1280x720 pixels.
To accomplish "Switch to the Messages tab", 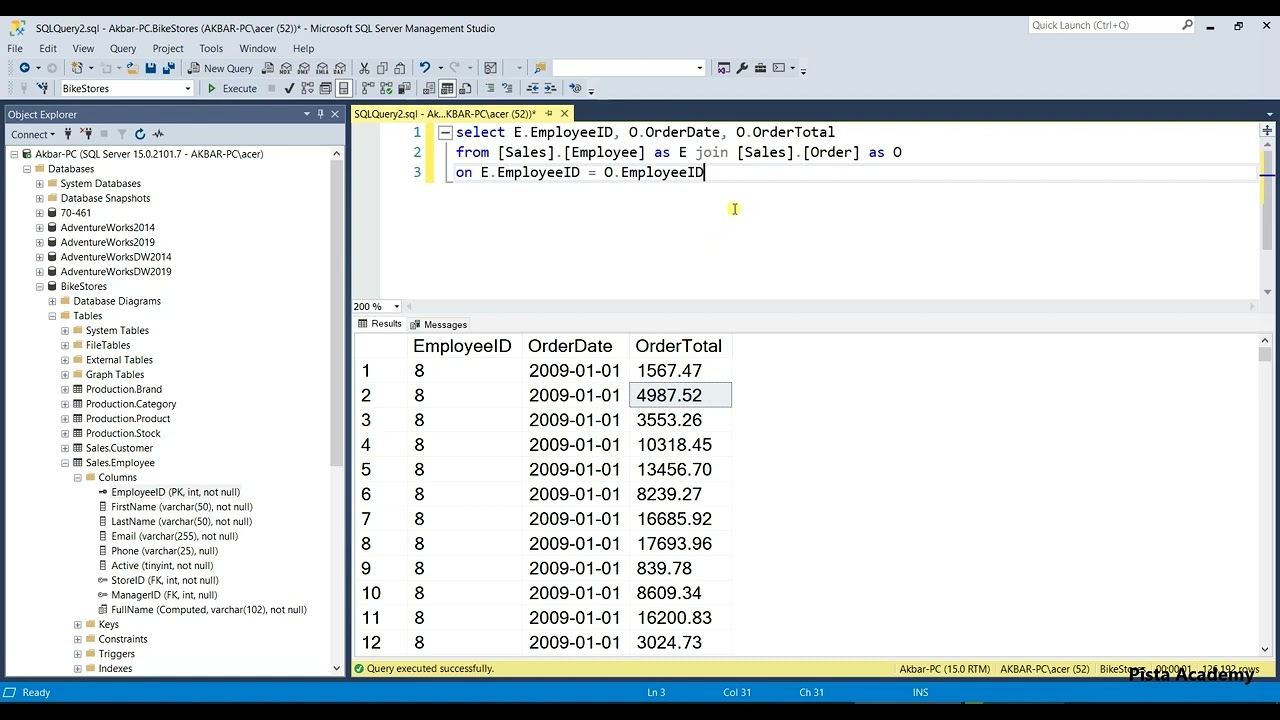I will (x=438, y=324).
